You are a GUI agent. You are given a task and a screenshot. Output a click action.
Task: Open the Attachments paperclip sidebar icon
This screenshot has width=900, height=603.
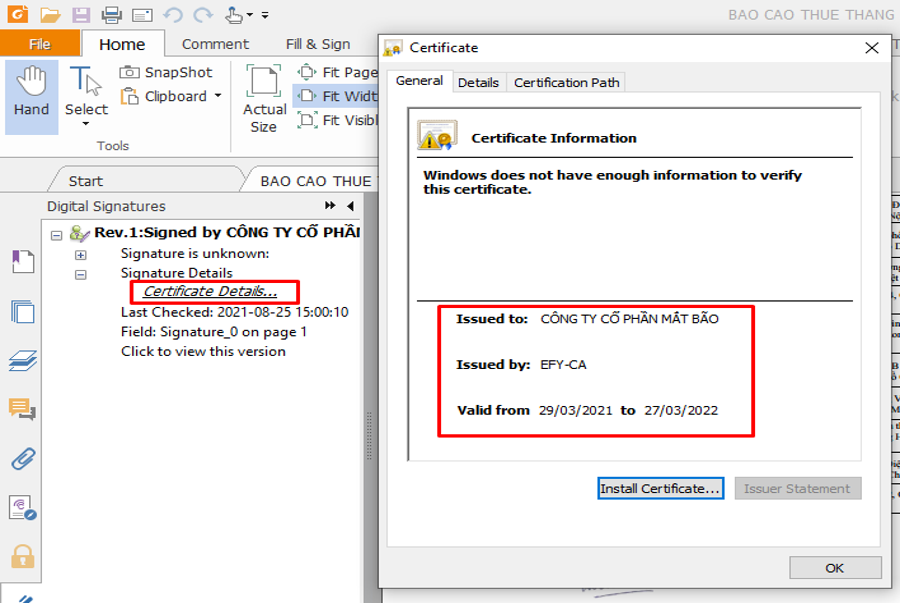point(23,459)
